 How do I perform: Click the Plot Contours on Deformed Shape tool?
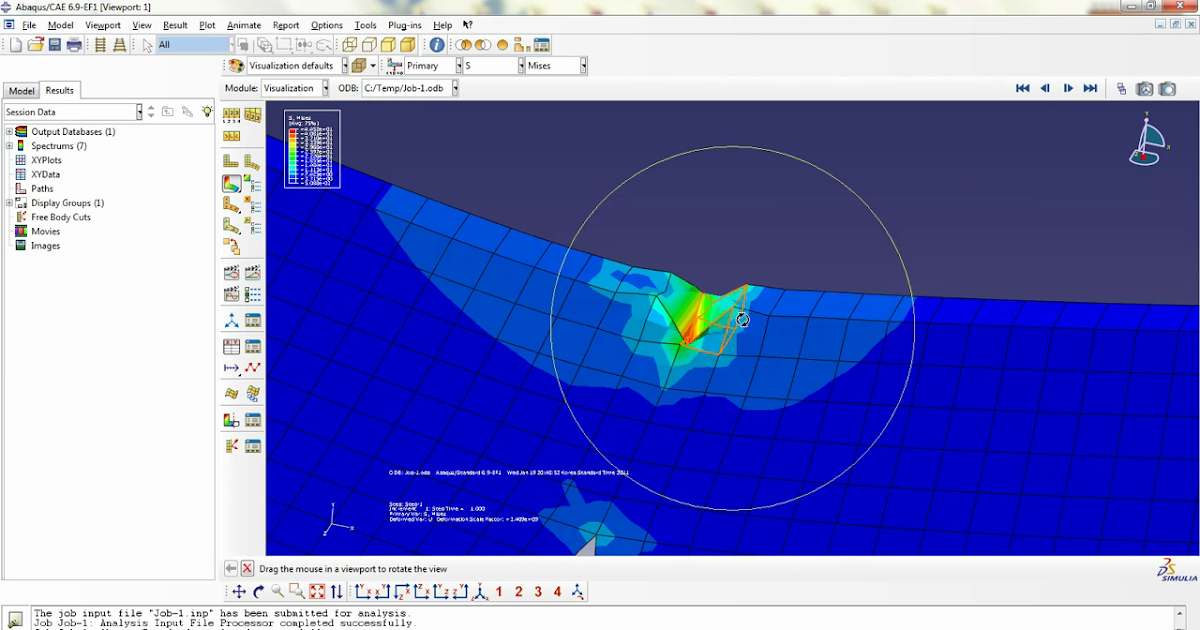(231, 184)
